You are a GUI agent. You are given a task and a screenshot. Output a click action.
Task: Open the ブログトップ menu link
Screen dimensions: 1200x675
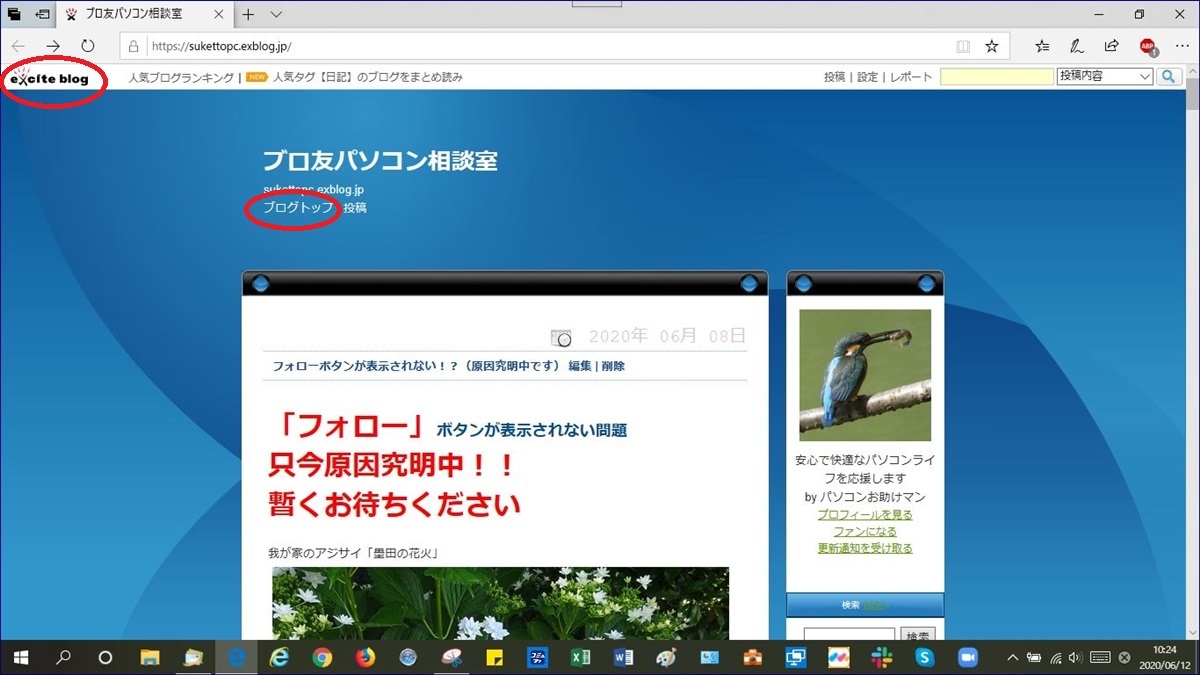pos(298,208)
